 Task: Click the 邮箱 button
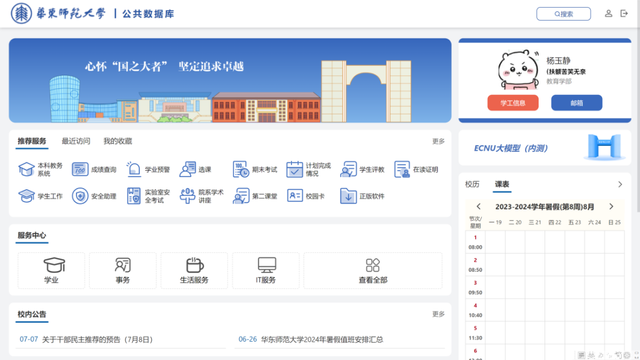(576, 103)
